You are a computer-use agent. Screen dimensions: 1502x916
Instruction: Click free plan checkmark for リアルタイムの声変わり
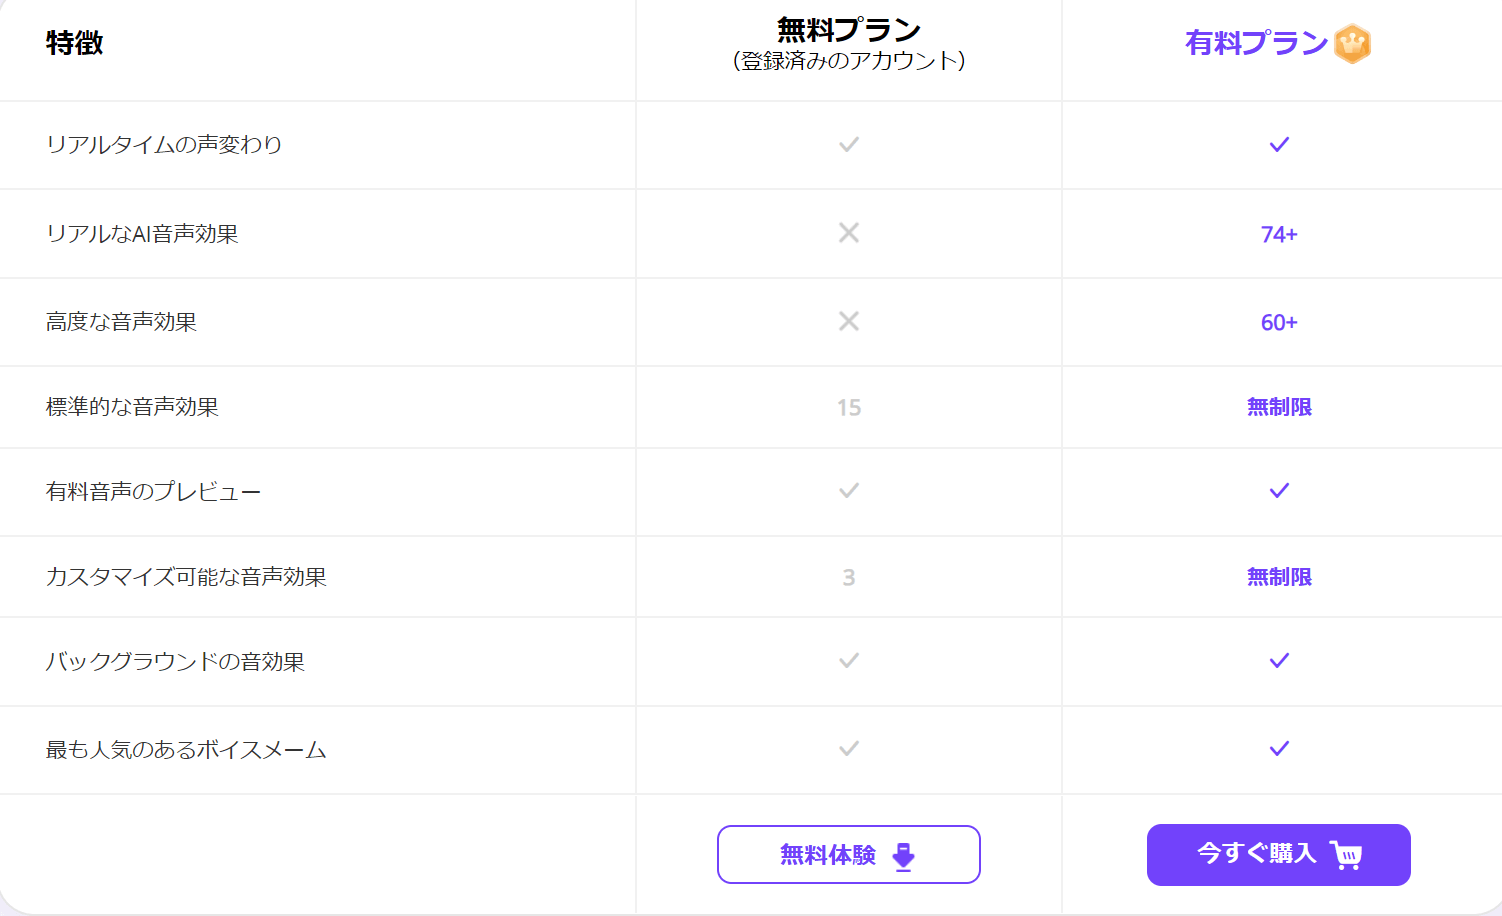(x=849, y=145)
